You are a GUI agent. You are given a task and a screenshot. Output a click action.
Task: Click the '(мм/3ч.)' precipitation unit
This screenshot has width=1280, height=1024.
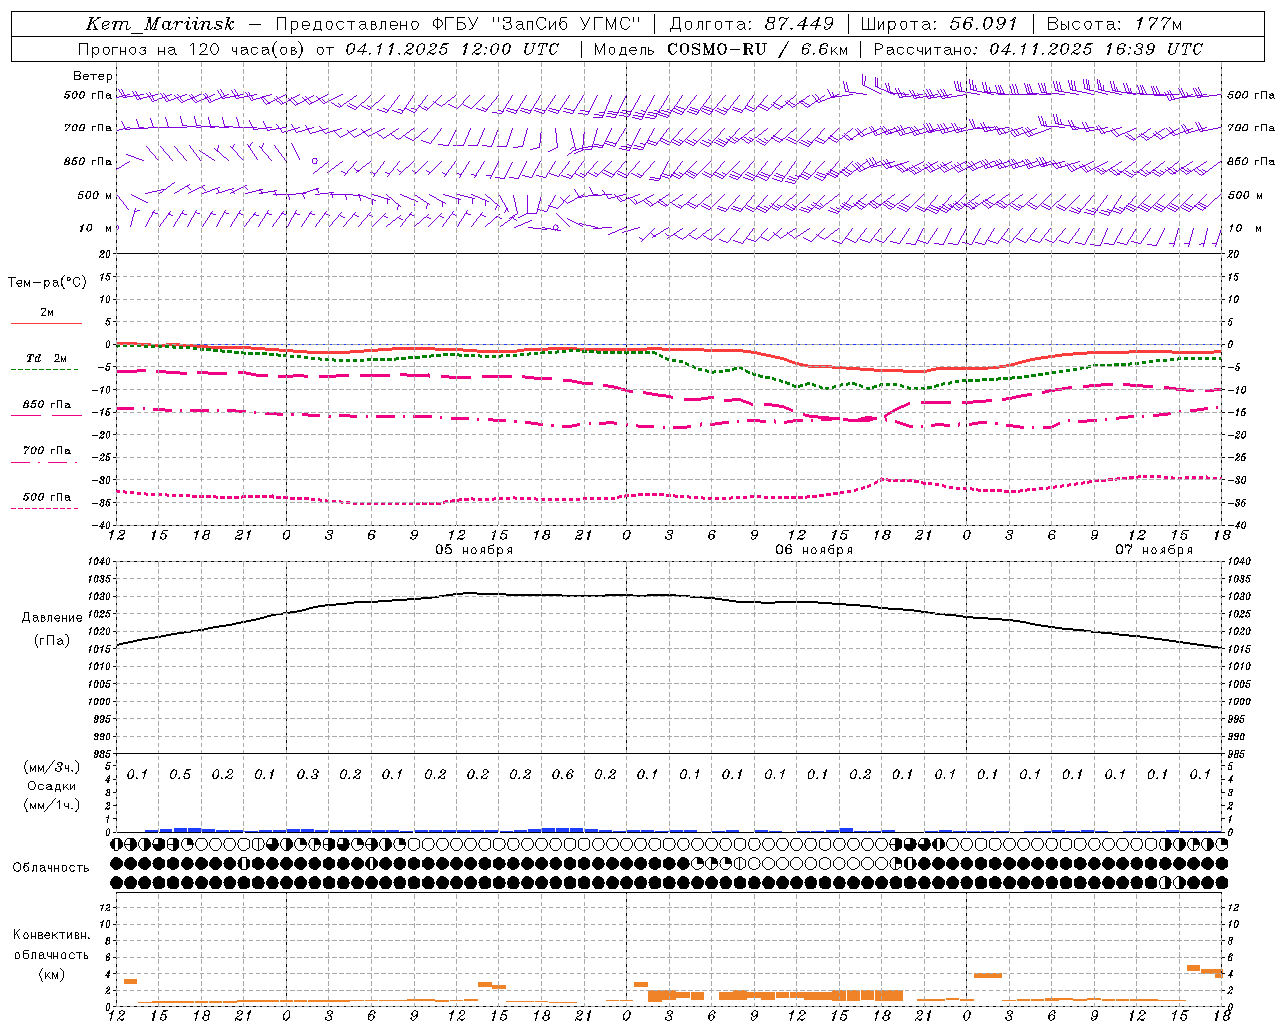coord(52,767)
